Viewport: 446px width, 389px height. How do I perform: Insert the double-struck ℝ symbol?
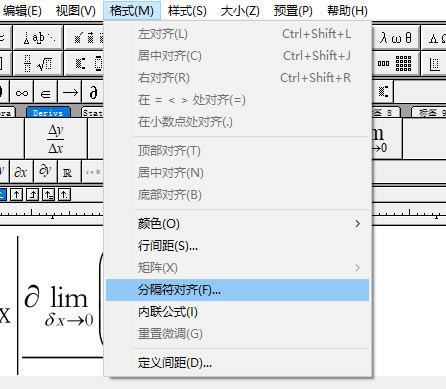point(69,171)
